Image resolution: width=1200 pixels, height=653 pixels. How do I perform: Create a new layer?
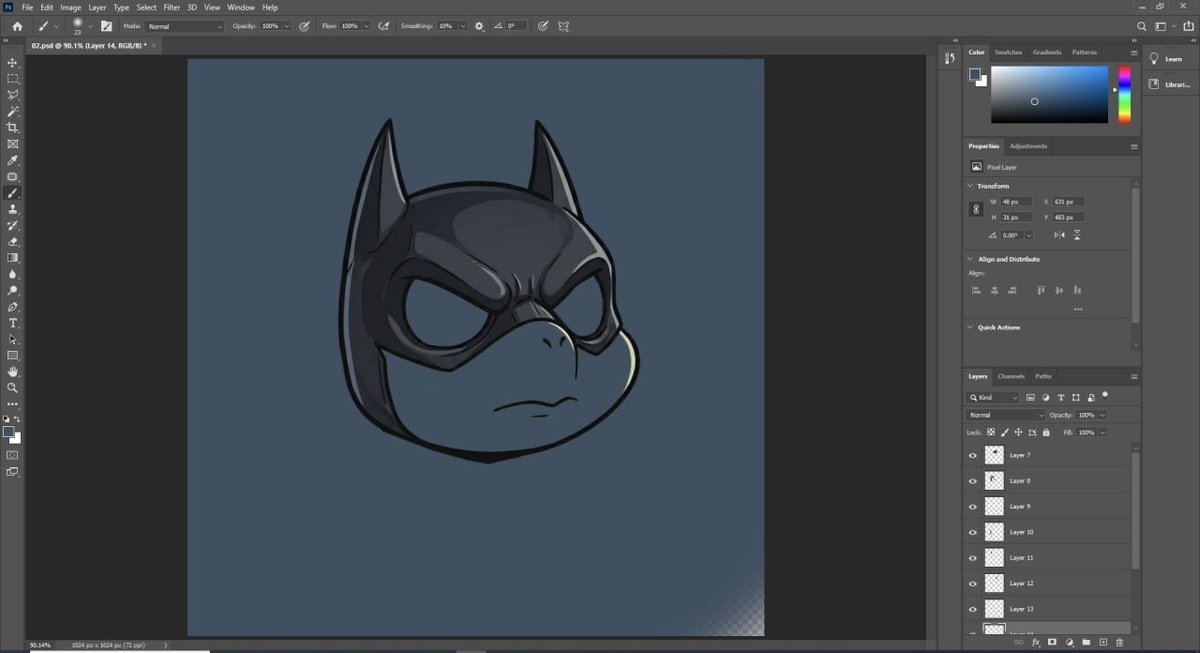tap(1103, 642)
